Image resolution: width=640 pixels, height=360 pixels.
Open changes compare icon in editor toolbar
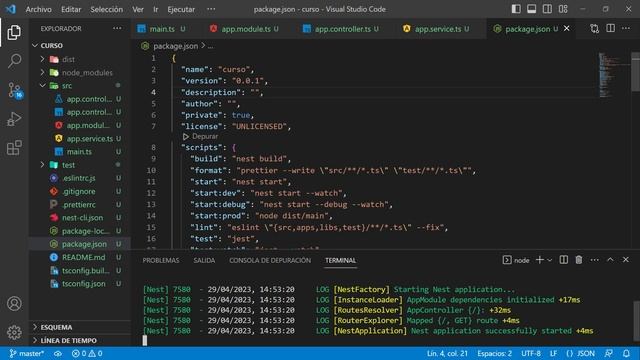pyautogui.click(x=594, y=29)
